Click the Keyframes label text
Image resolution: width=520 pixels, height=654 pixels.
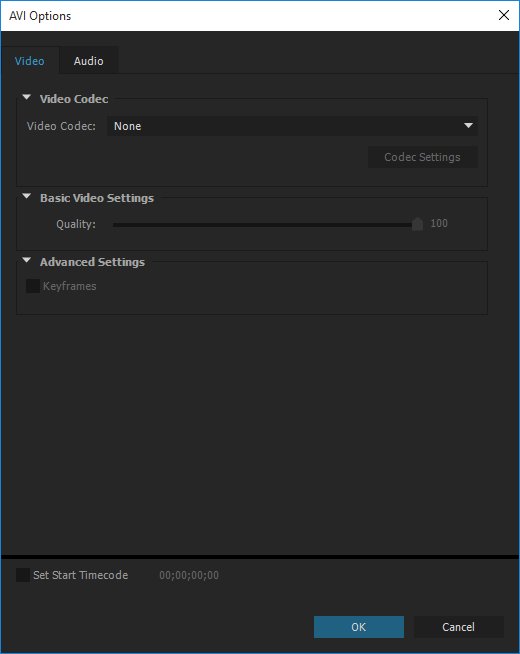click(x=70, y=286)
